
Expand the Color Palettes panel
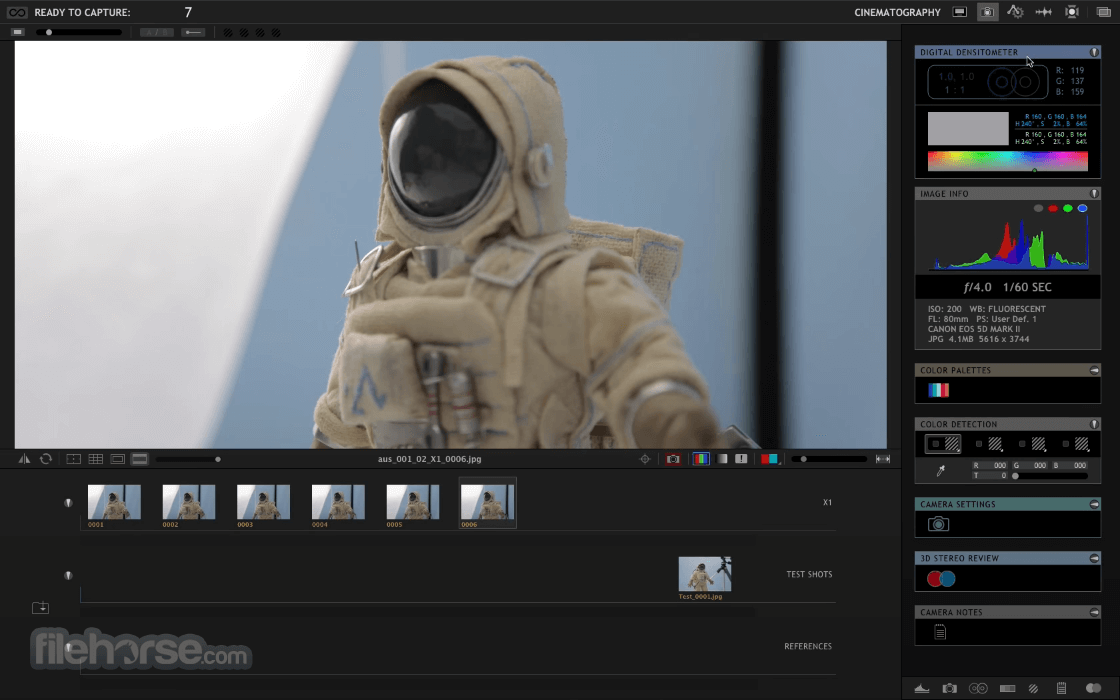1094,370
